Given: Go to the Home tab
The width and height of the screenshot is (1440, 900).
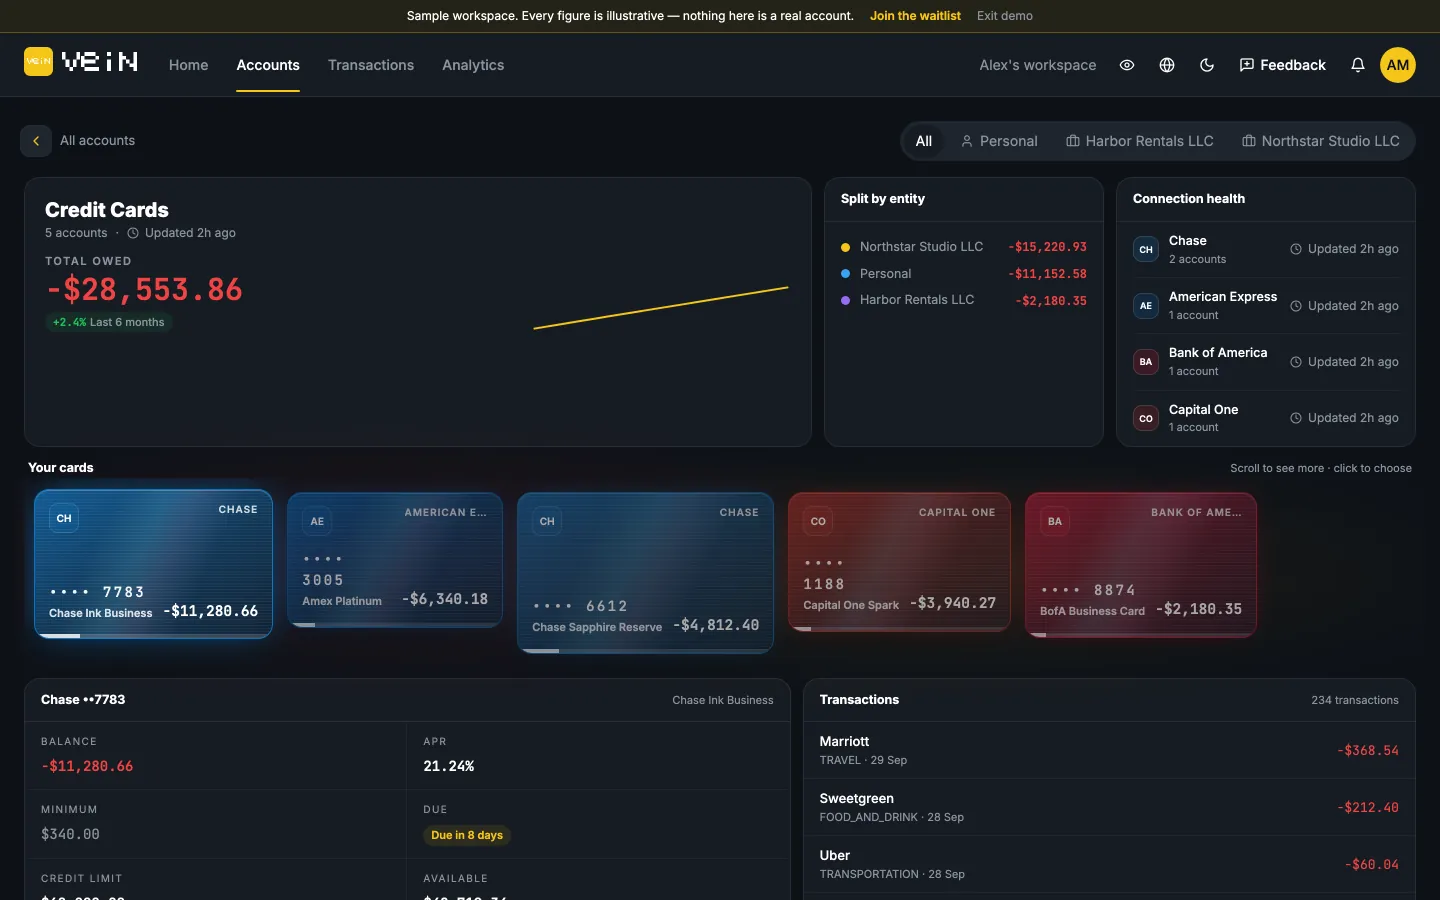Looking at the screenshot, I should click(189, 65).
